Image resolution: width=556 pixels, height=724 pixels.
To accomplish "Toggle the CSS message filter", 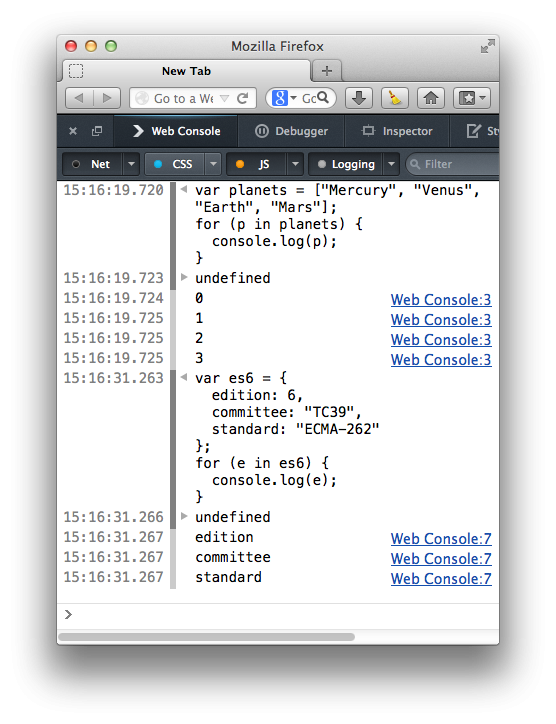I will [x=175, y=164].
